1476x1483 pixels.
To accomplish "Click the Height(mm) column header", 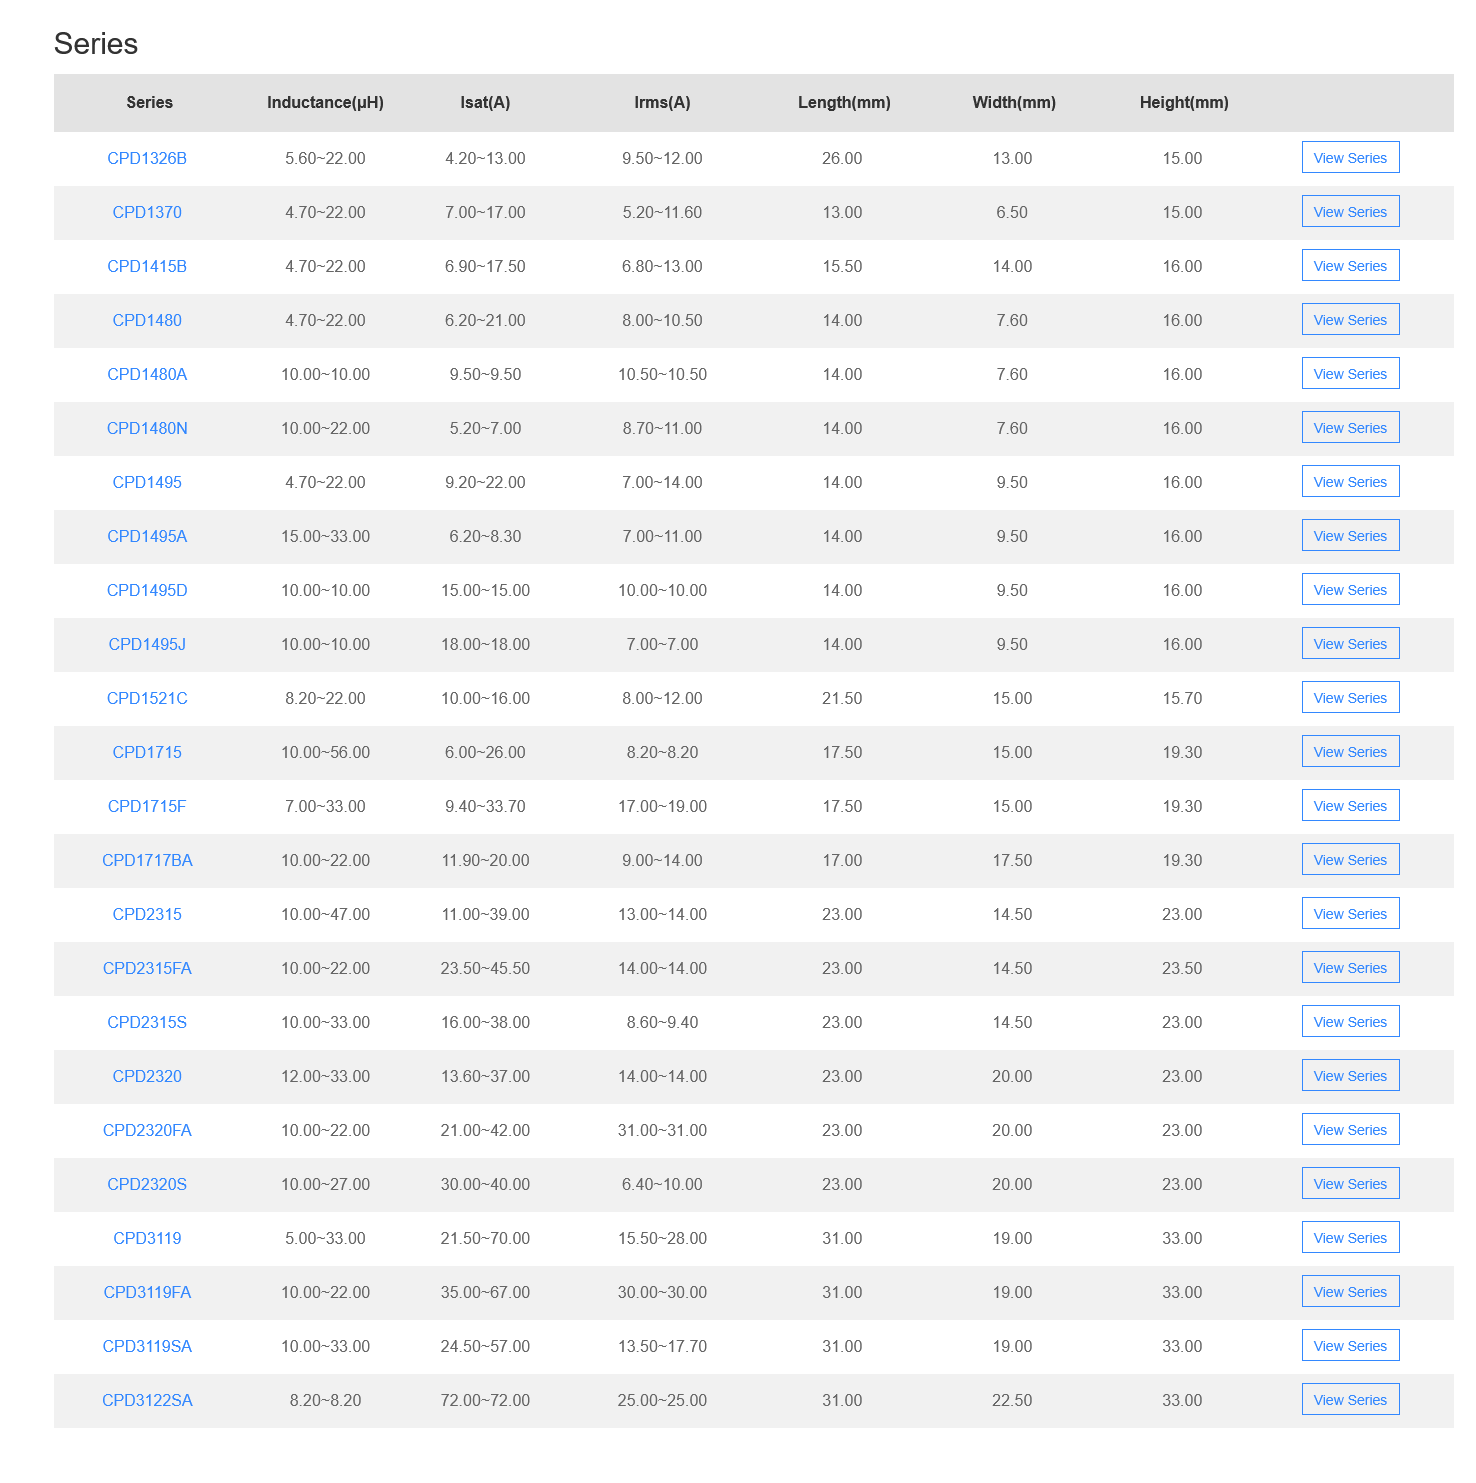I will click(x=1184, y=102).
